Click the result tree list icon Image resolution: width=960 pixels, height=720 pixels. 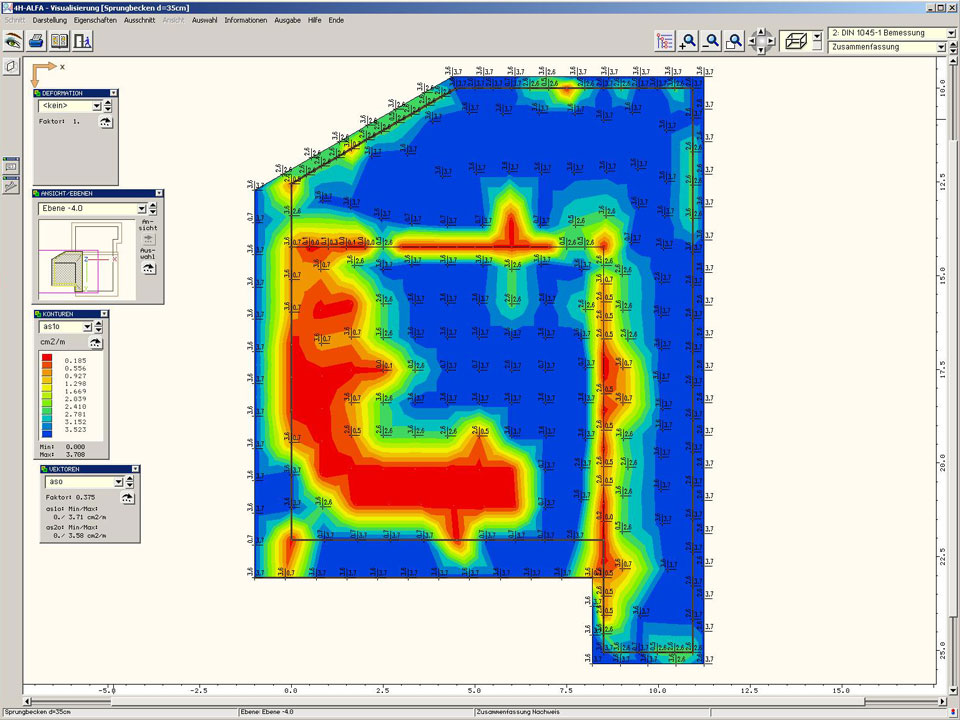pyautogui.click(x=665, y=41)
